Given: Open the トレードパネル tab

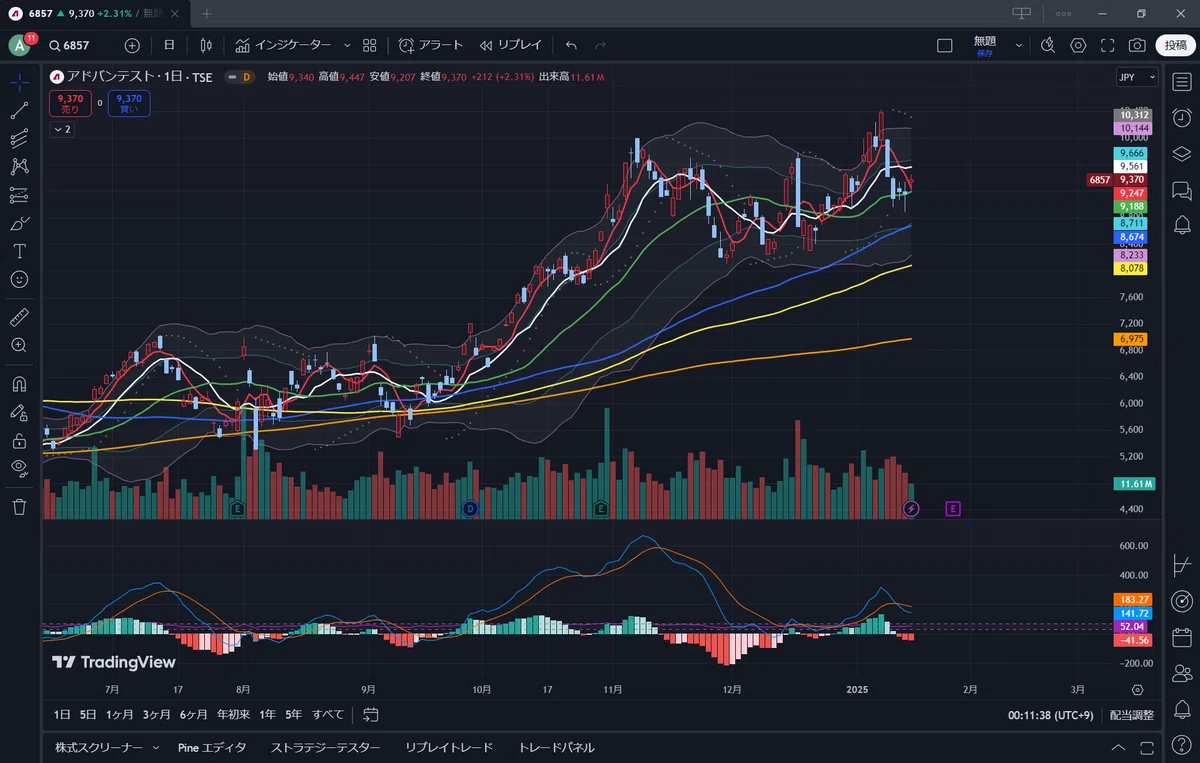Looking at the screenshot, I should coord(556,748).
